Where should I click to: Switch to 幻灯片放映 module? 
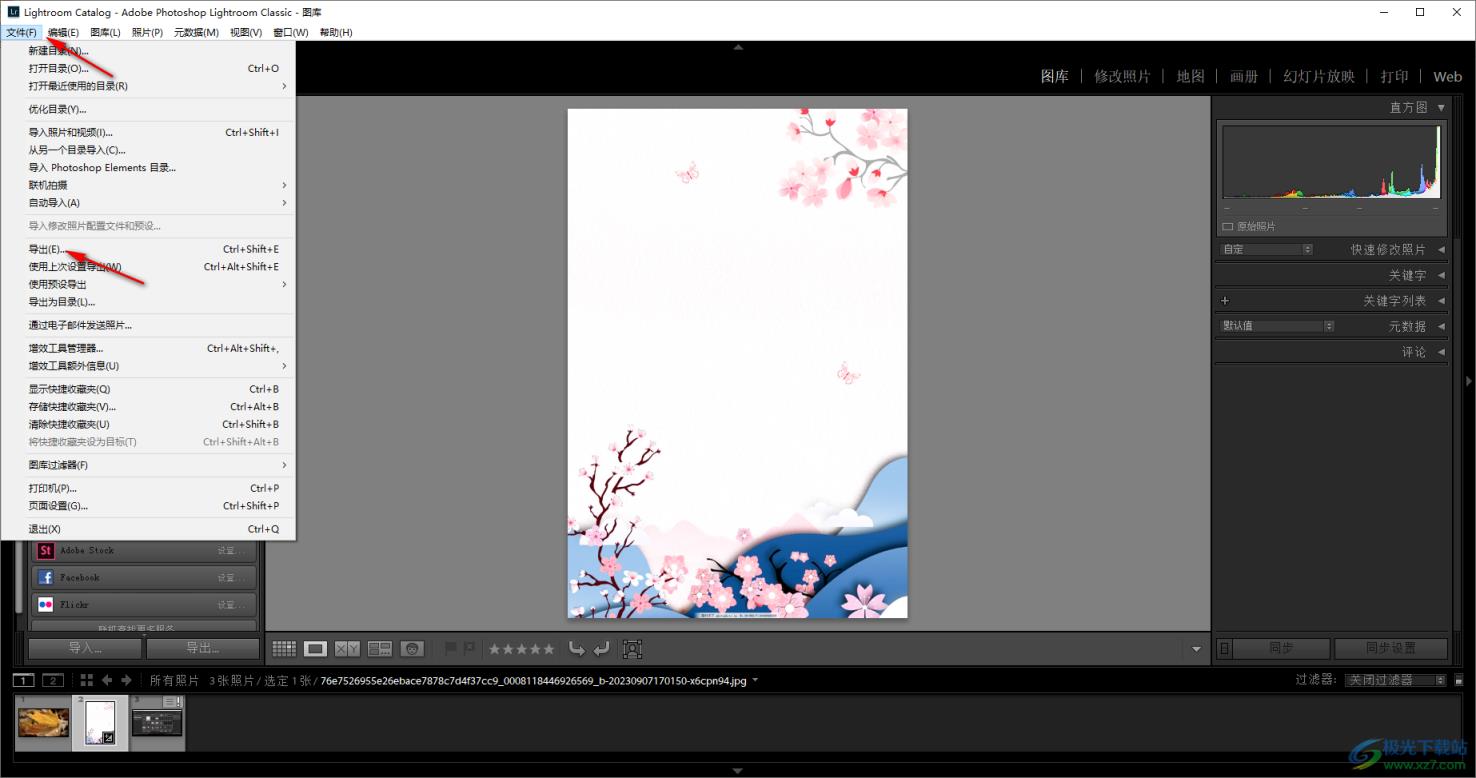(1318, 76)
